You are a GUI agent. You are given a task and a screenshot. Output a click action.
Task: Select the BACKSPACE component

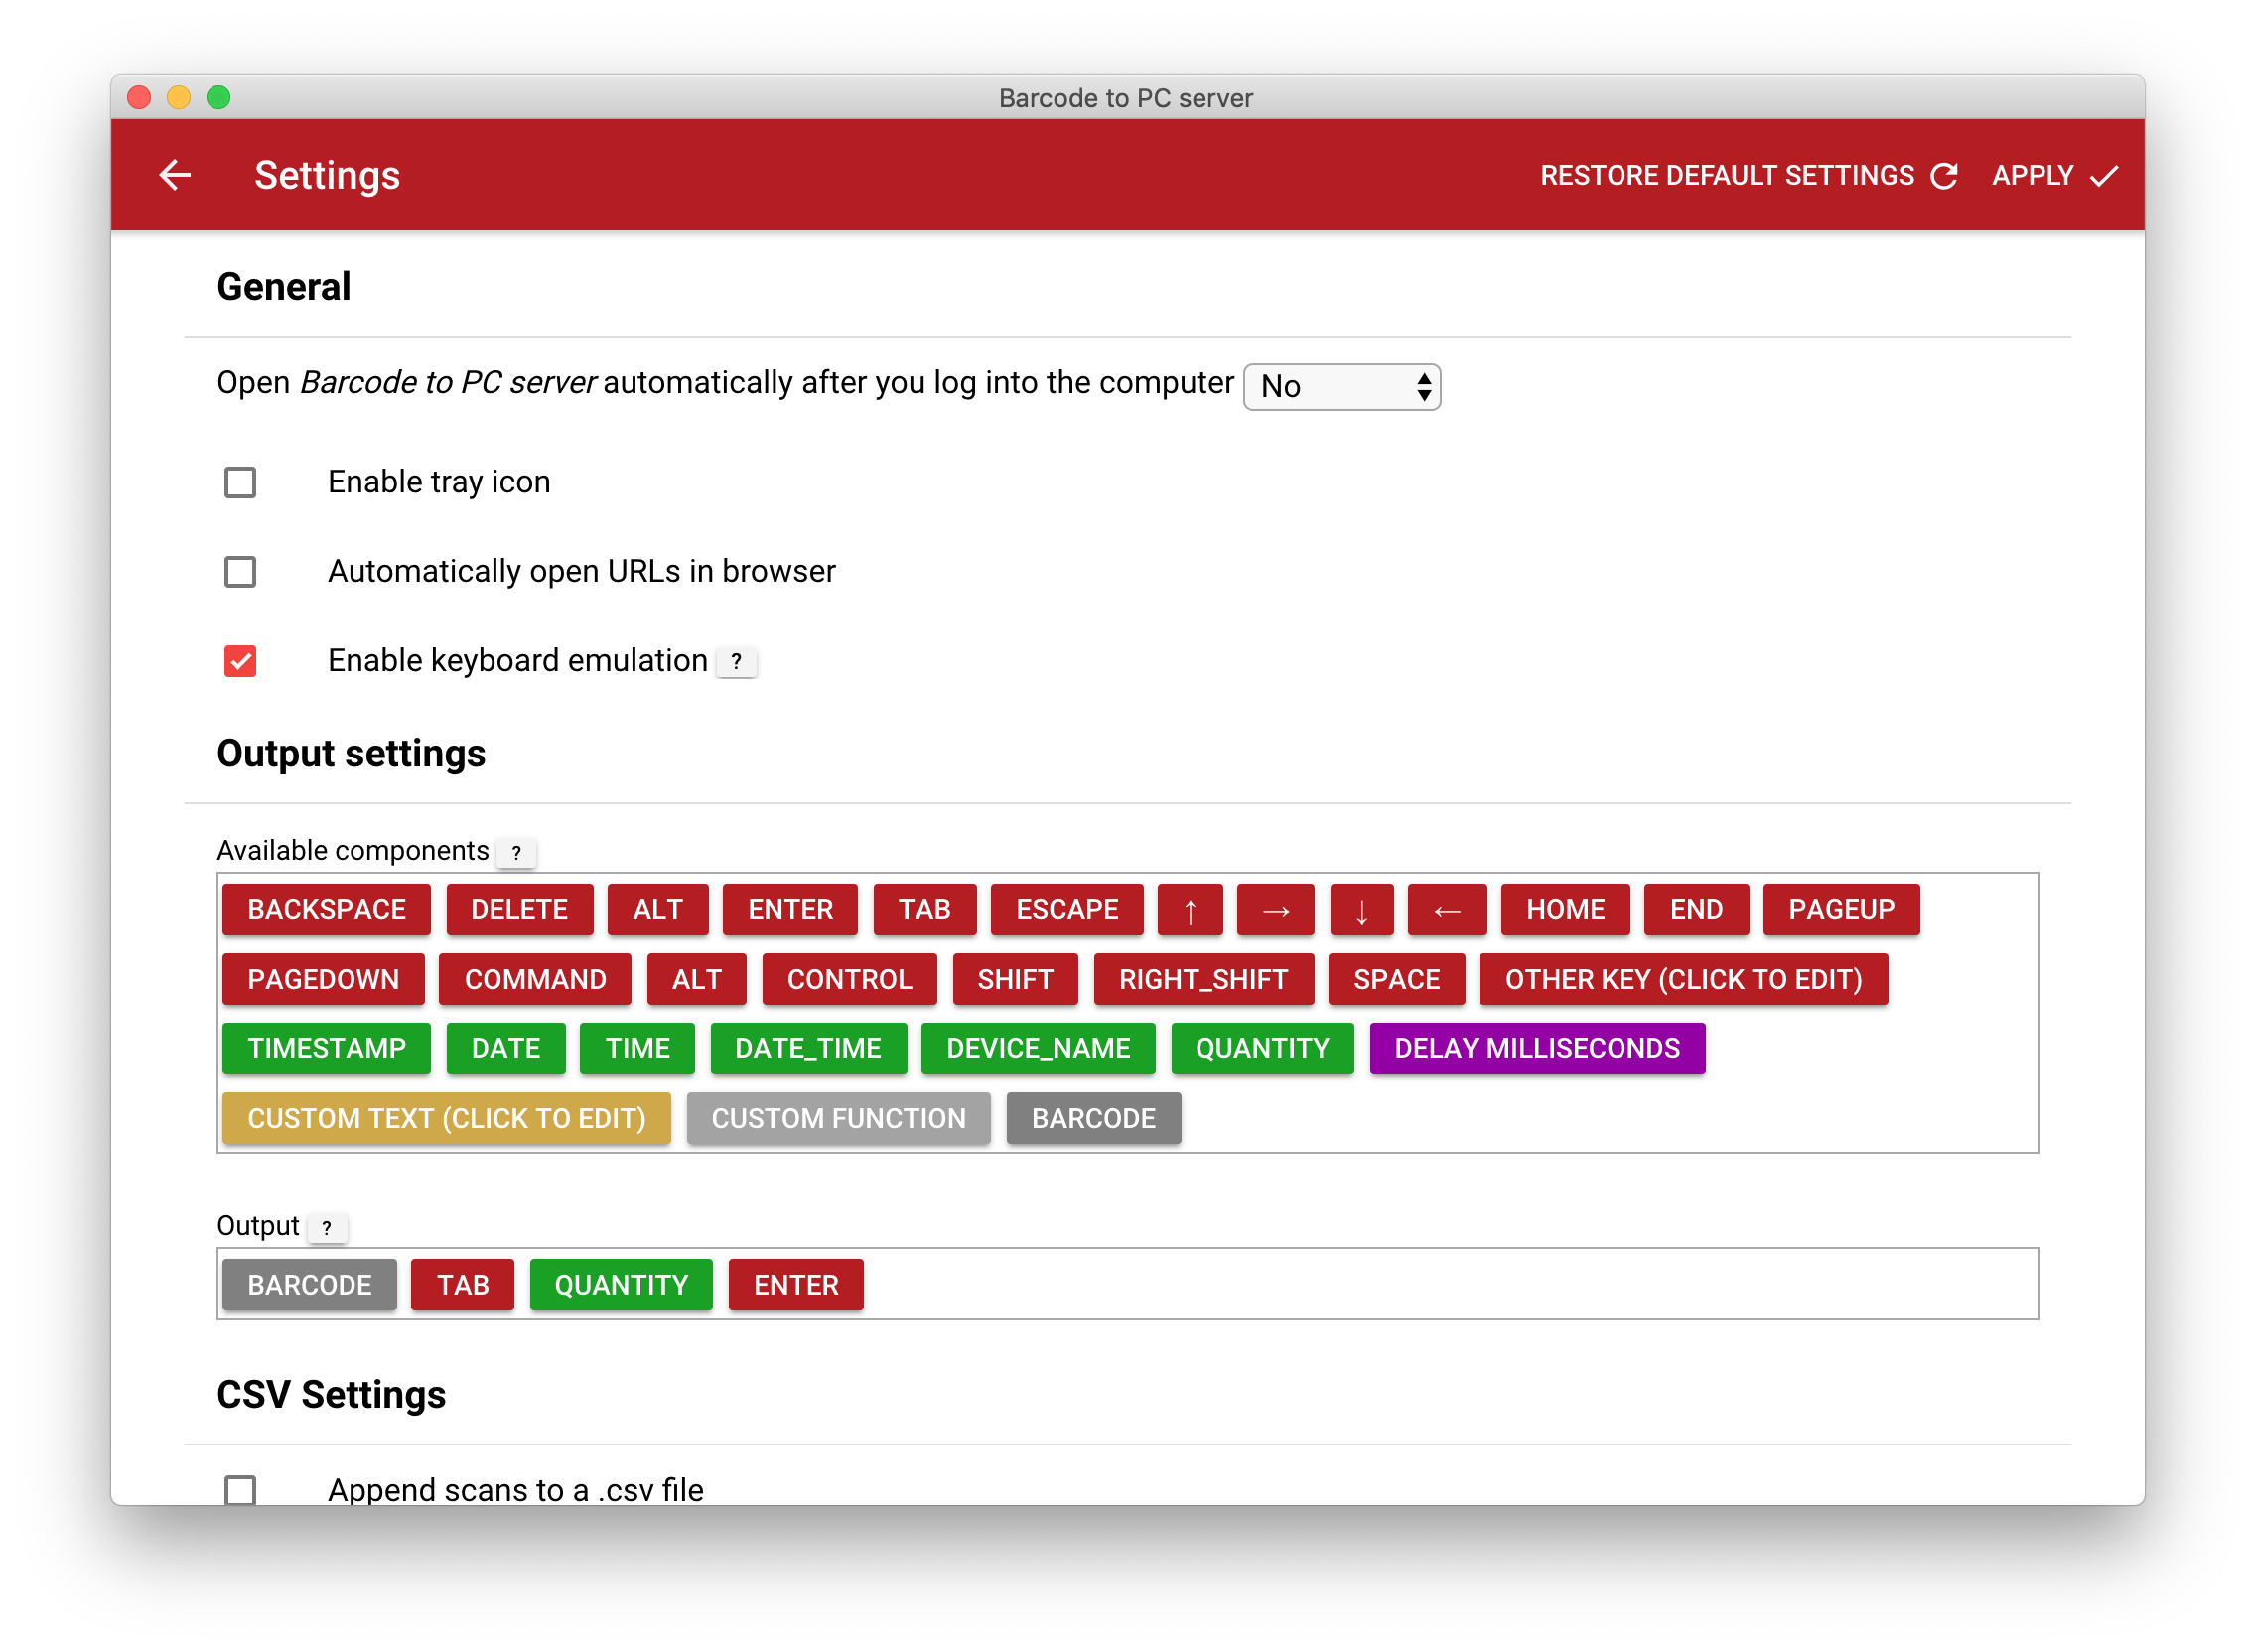[326, 910]
